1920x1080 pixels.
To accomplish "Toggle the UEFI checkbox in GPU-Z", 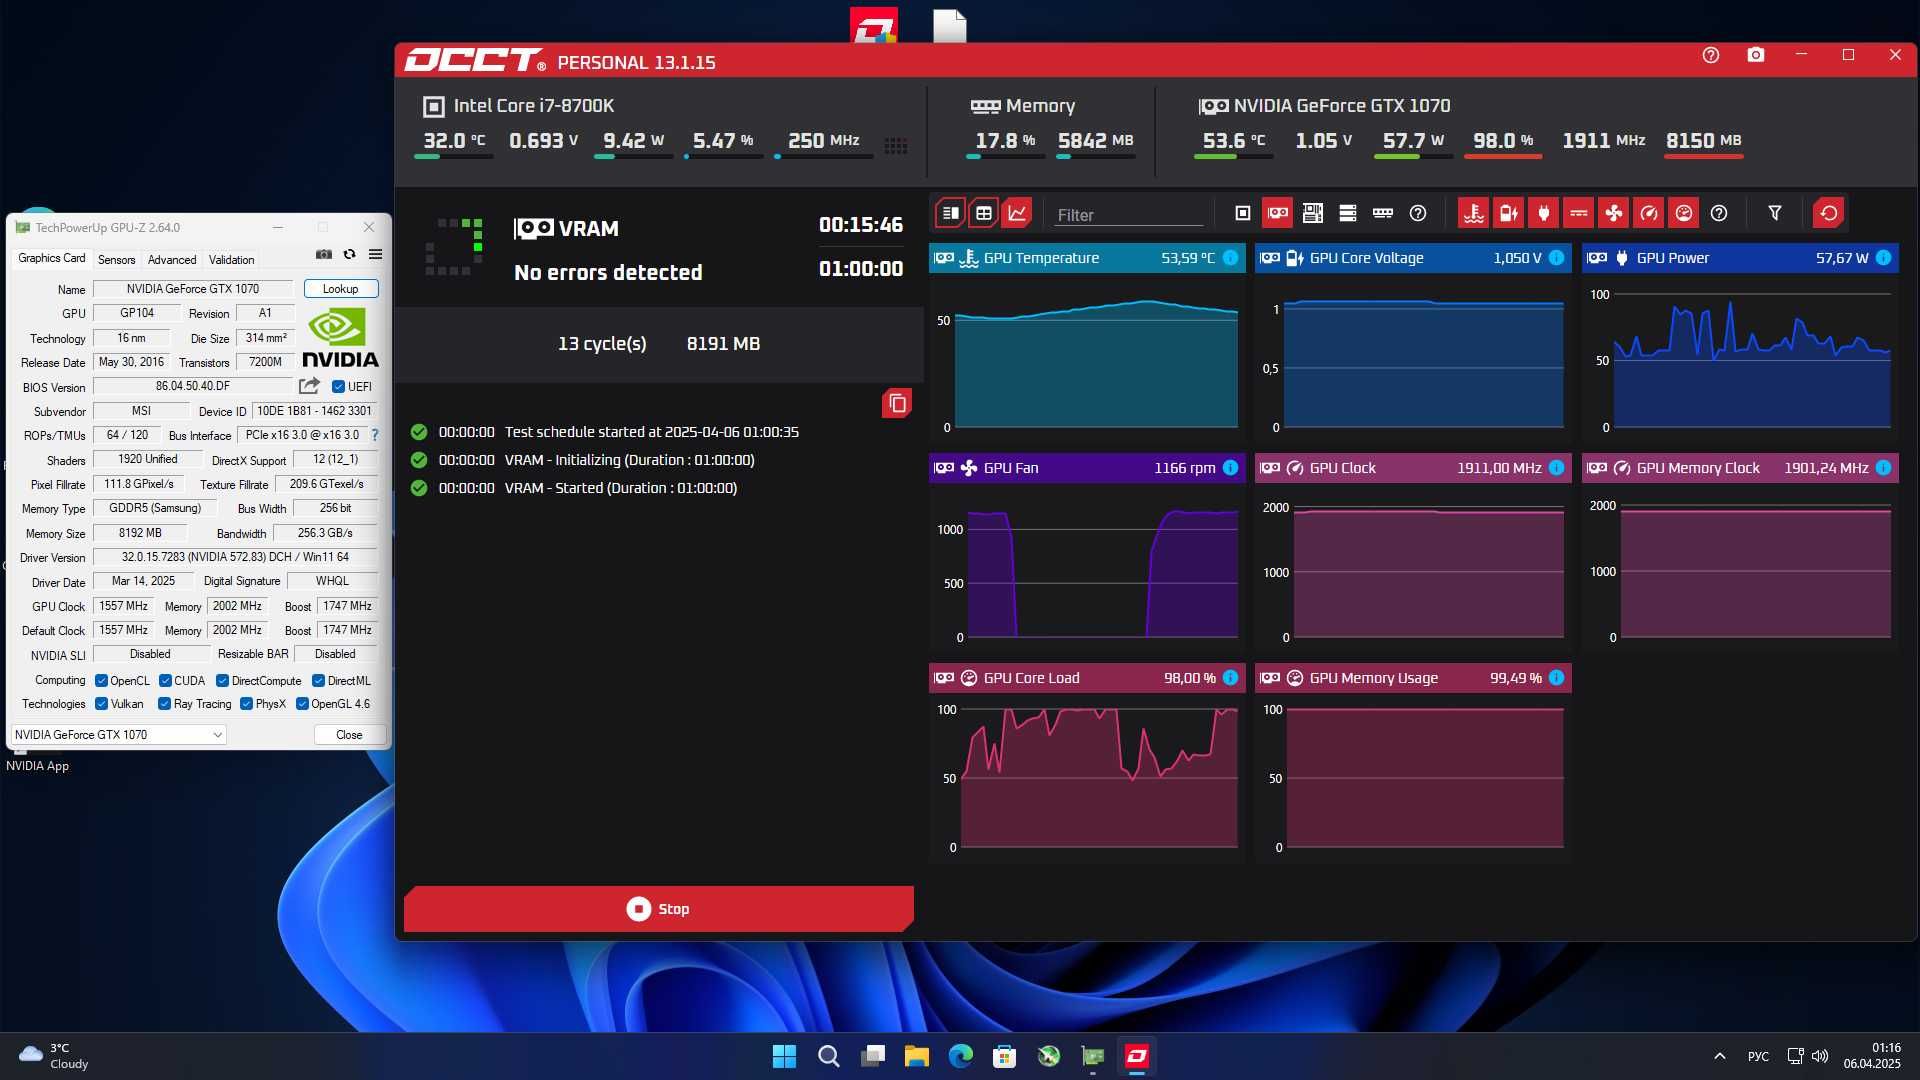I will point(338,387).
